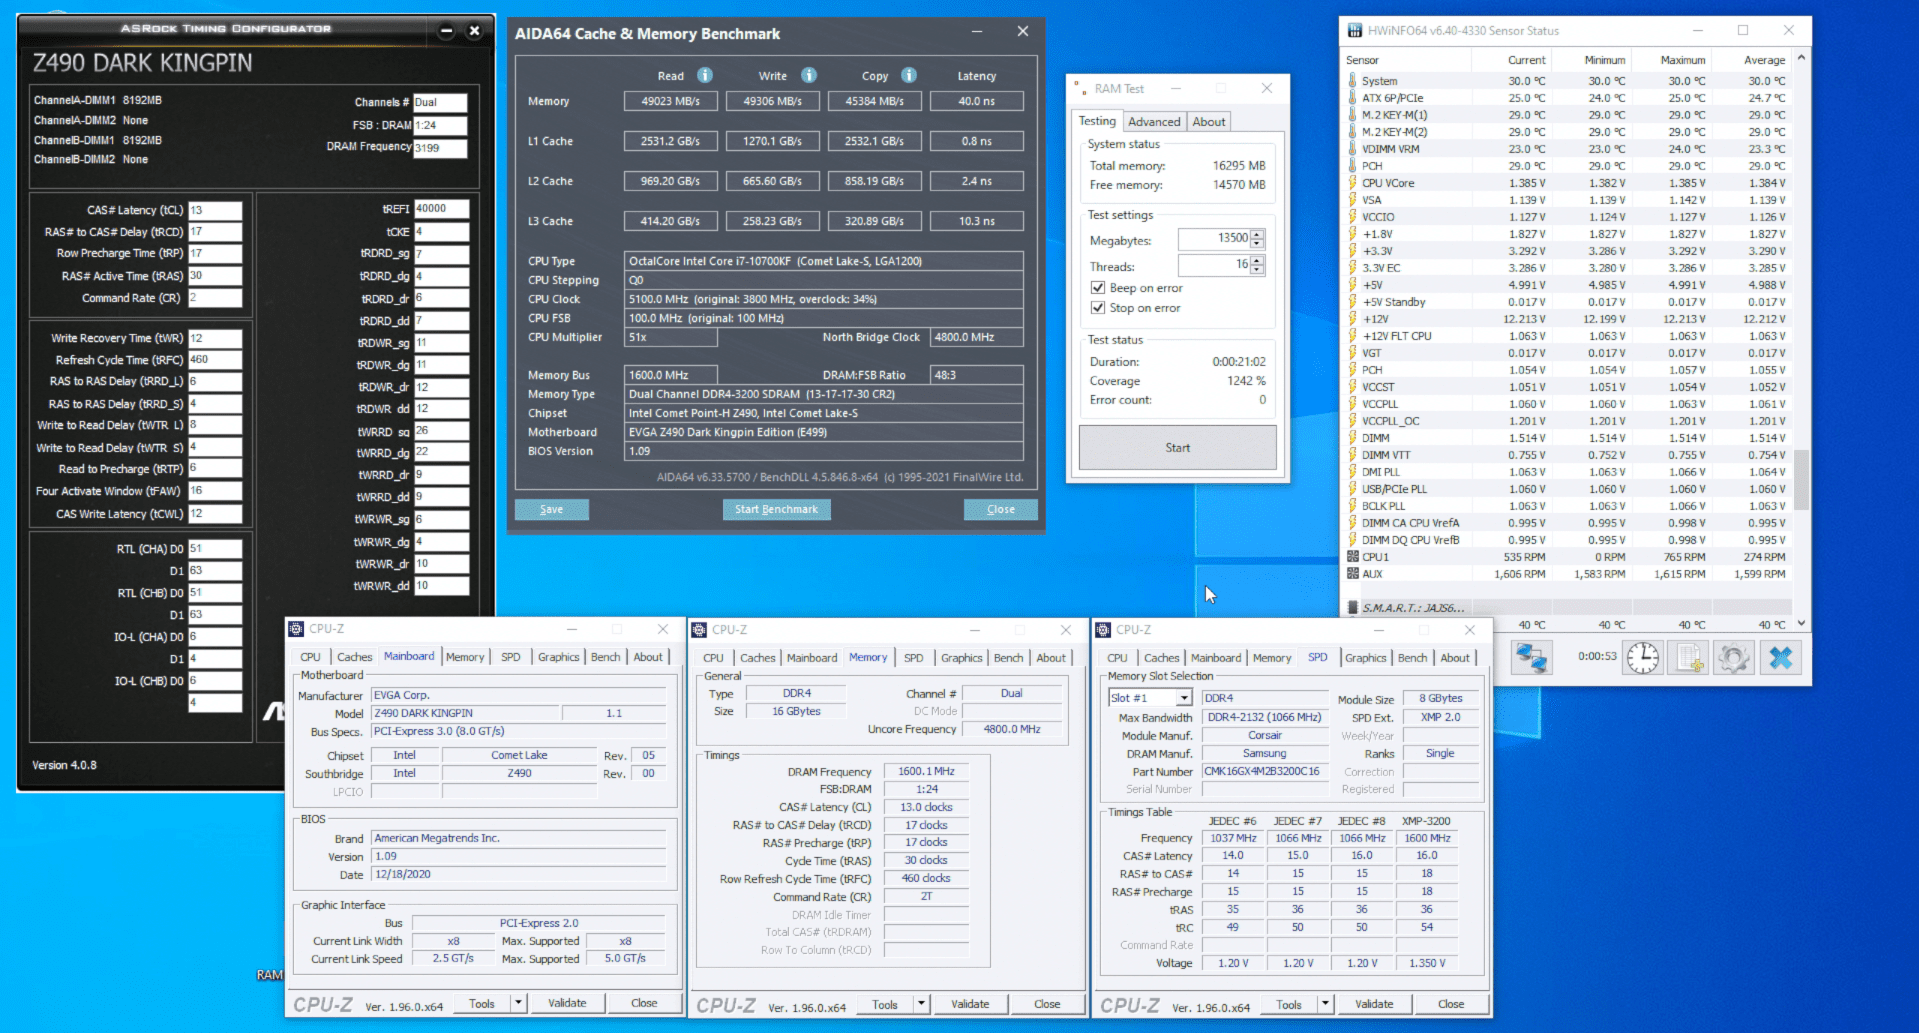This screenshot has height=1033, width=1919.
Task: Click the HWiNFO64 title bar app icon
Action: (1354, 30)
